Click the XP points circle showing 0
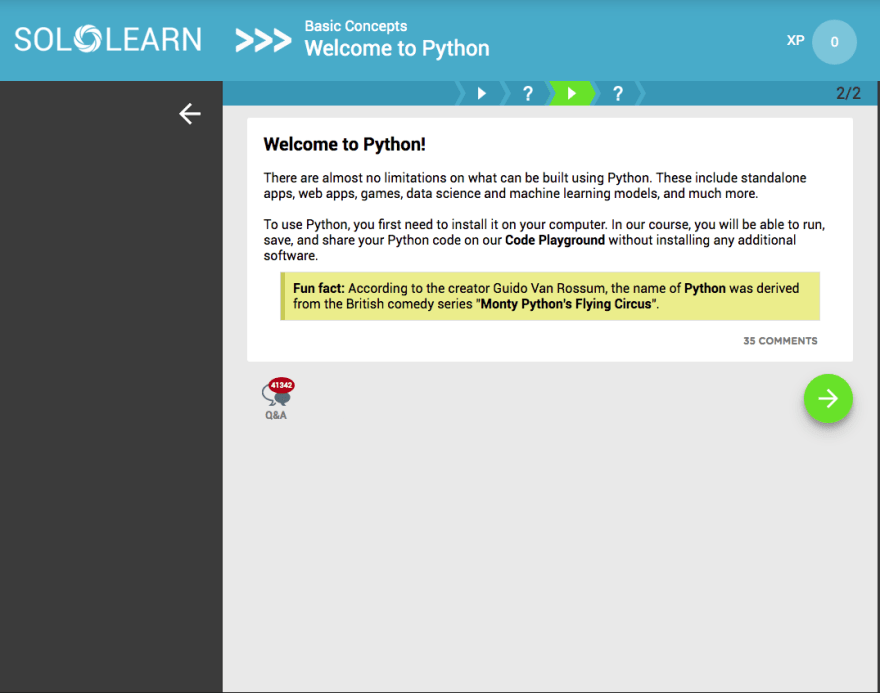 click(x=834, y=42)
